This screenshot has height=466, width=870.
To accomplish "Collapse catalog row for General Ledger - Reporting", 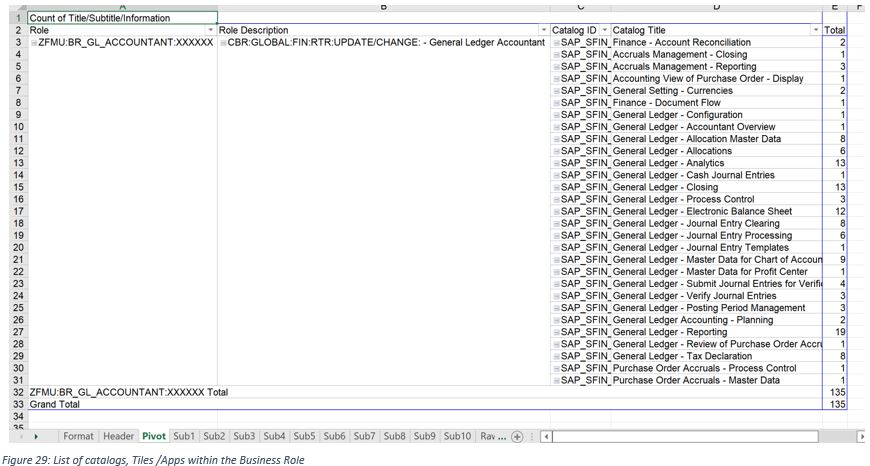I will (557, 332).
